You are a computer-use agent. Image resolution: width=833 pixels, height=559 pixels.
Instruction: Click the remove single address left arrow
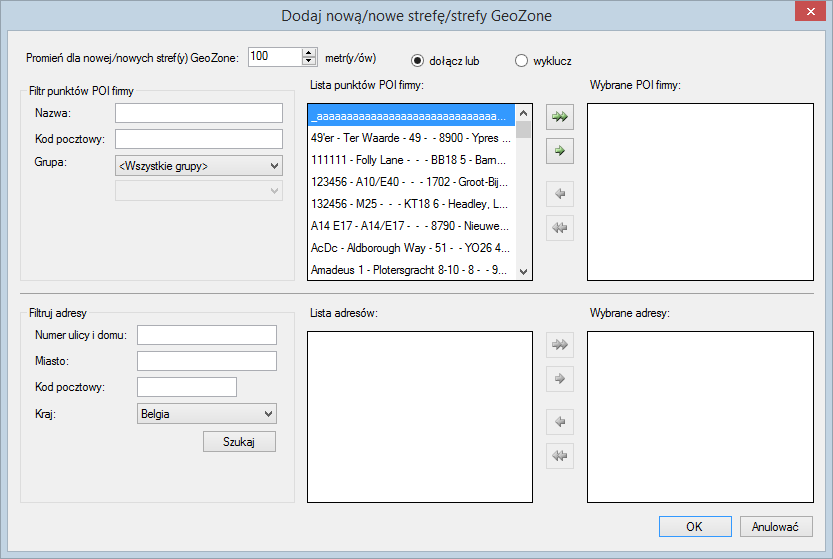pos(560,422)
